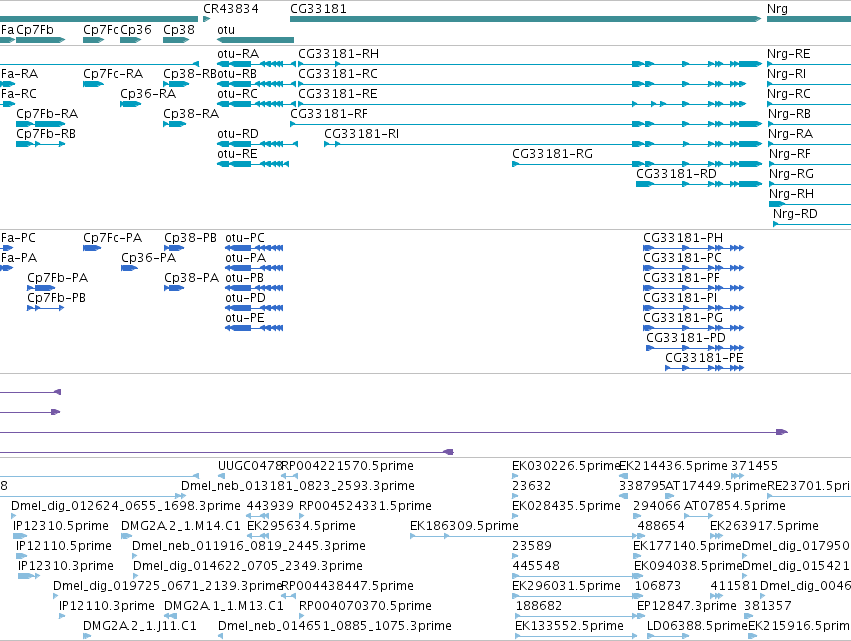Click the Nrg gene label
The height and width of the screenshot is (641, 851).
777,9
